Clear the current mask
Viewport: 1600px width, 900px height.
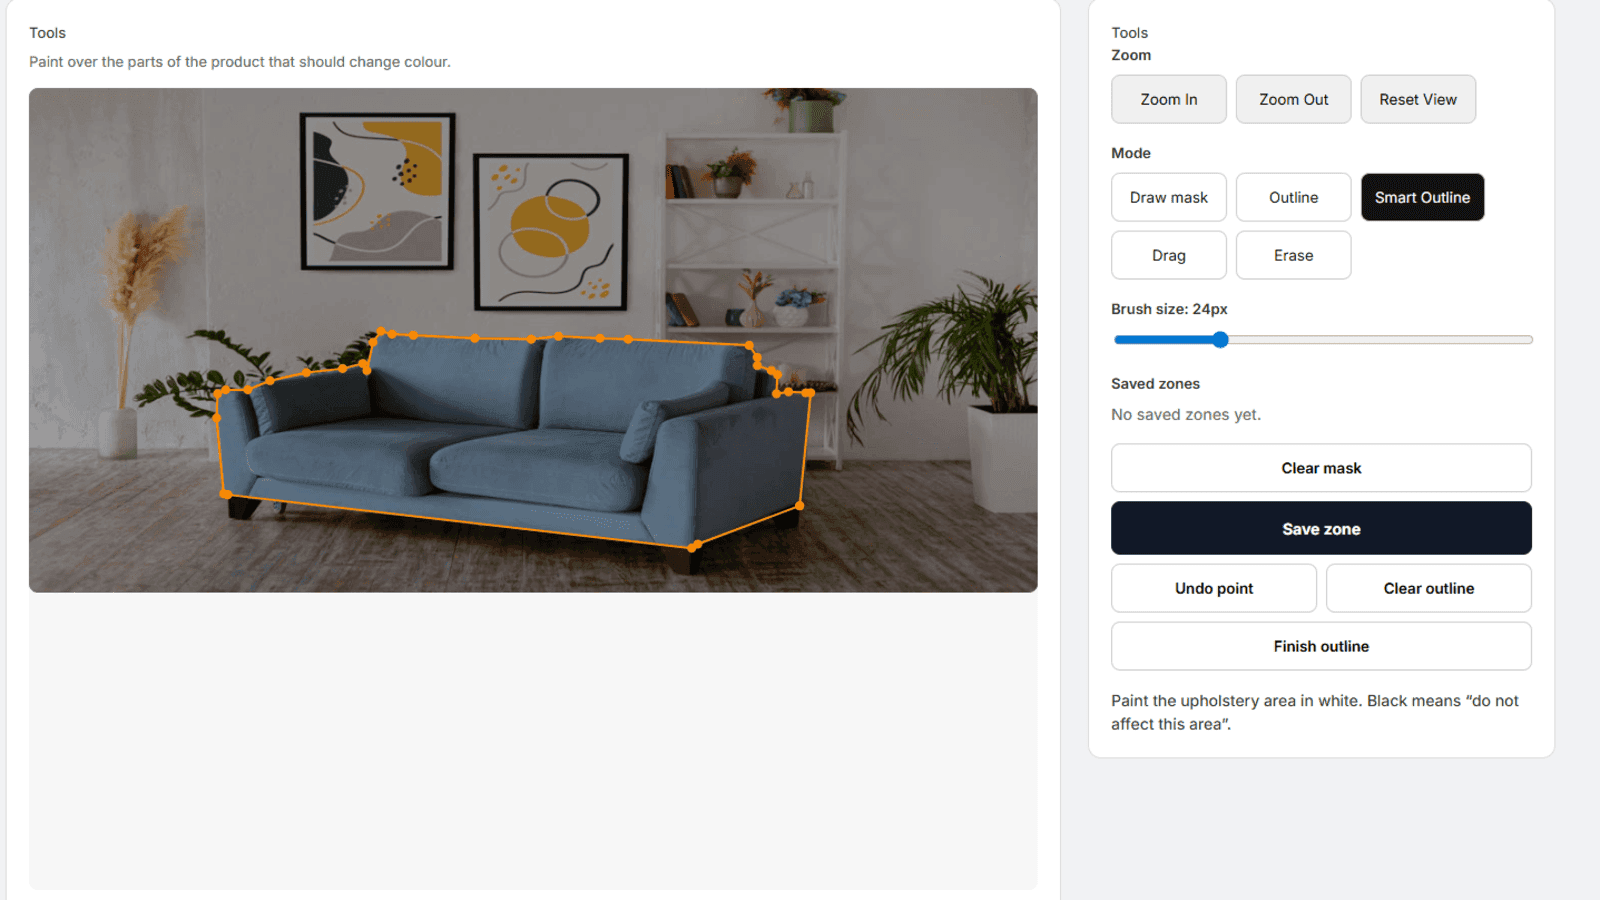1321,468
